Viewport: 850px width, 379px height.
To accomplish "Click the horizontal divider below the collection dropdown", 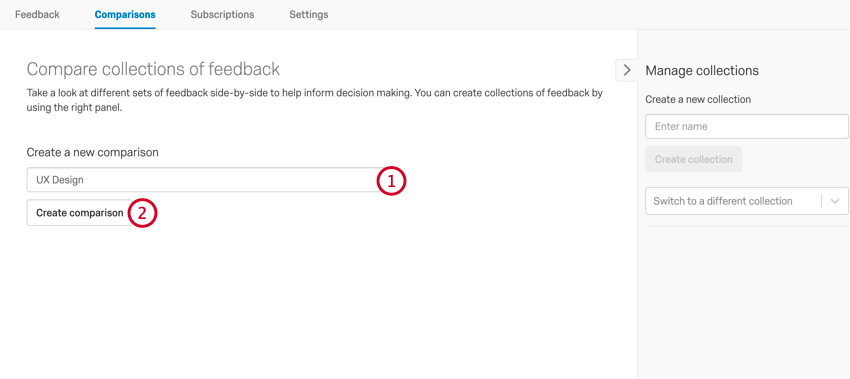I will (x=746, y=226).
